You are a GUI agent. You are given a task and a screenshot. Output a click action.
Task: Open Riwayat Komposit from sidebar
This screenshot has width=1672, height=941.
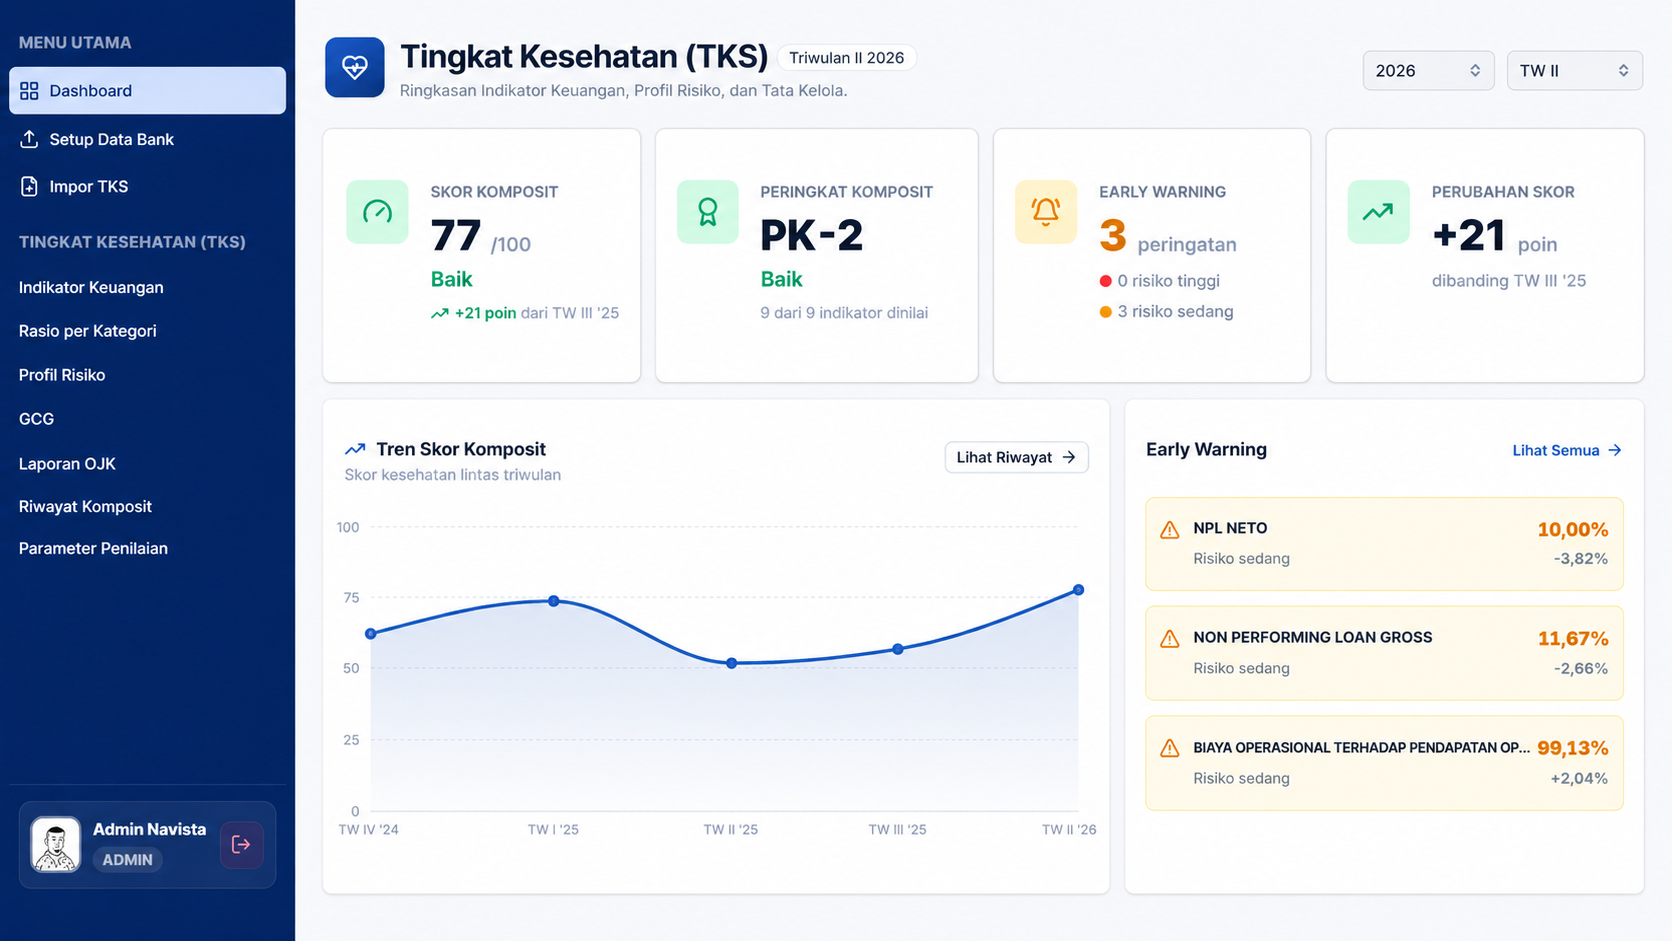coord(85,507)
